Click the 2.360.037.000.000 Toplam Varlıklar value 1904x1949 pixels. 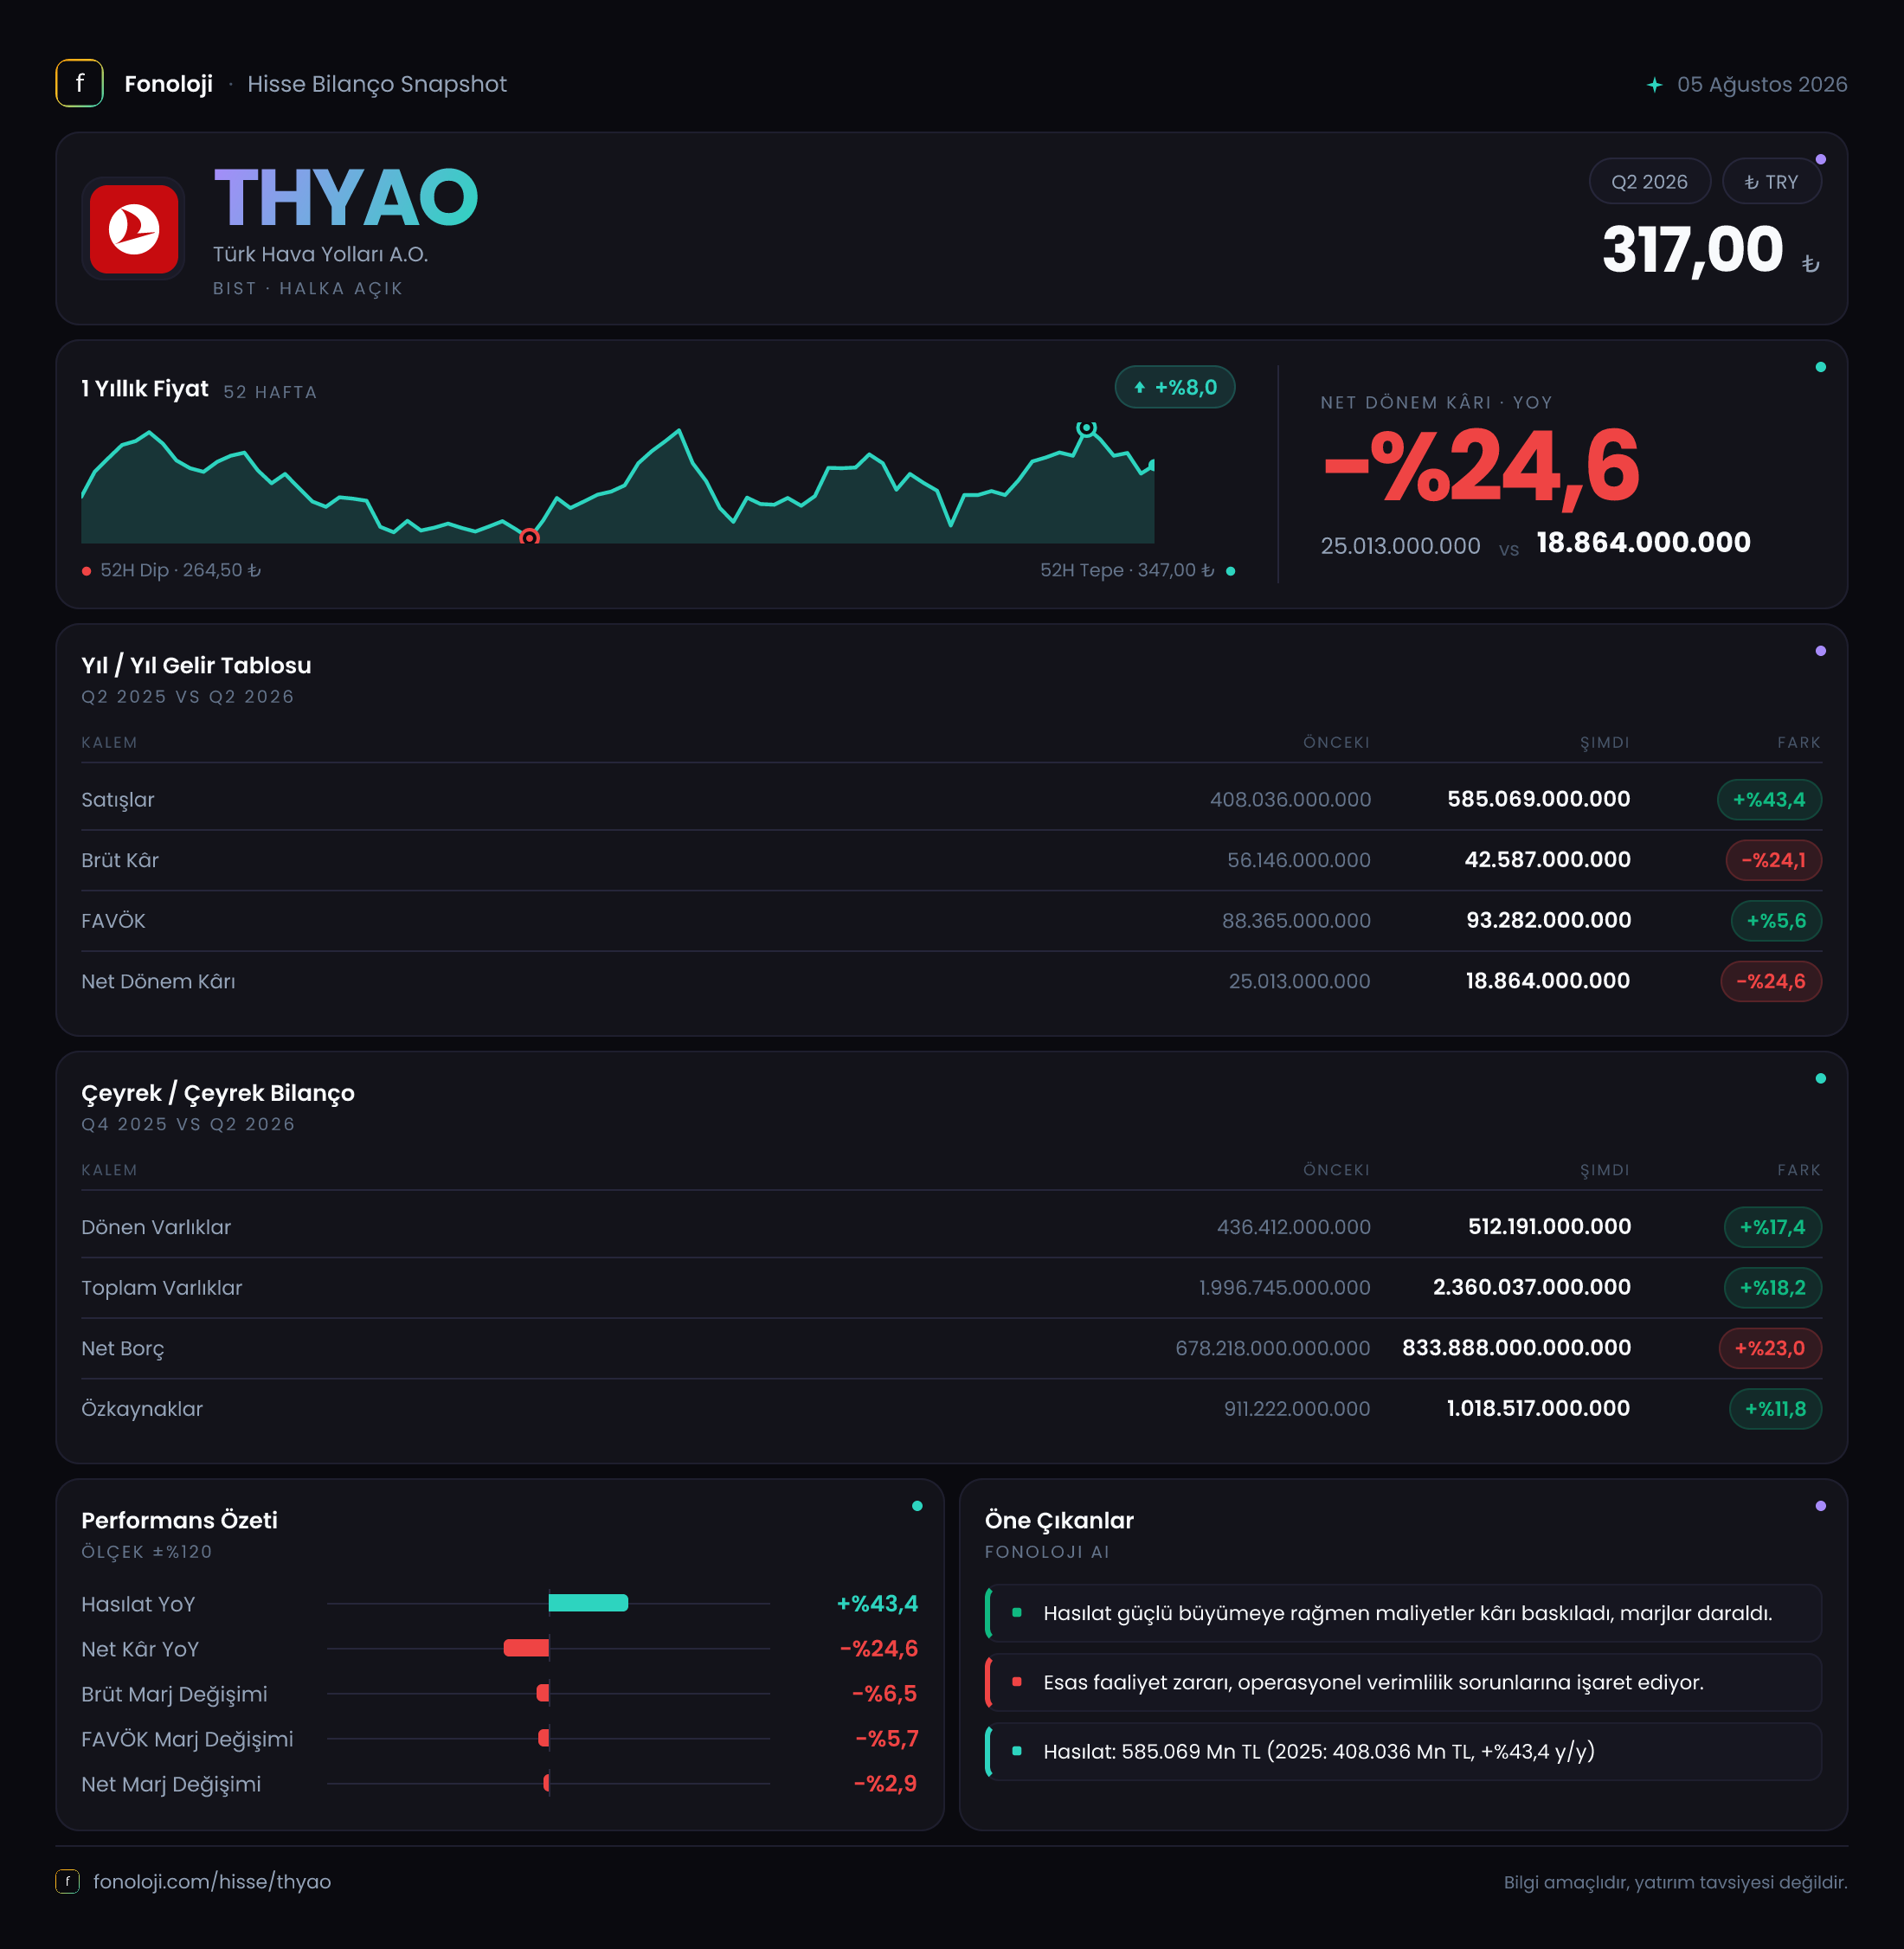[x=1531, y=1287]
